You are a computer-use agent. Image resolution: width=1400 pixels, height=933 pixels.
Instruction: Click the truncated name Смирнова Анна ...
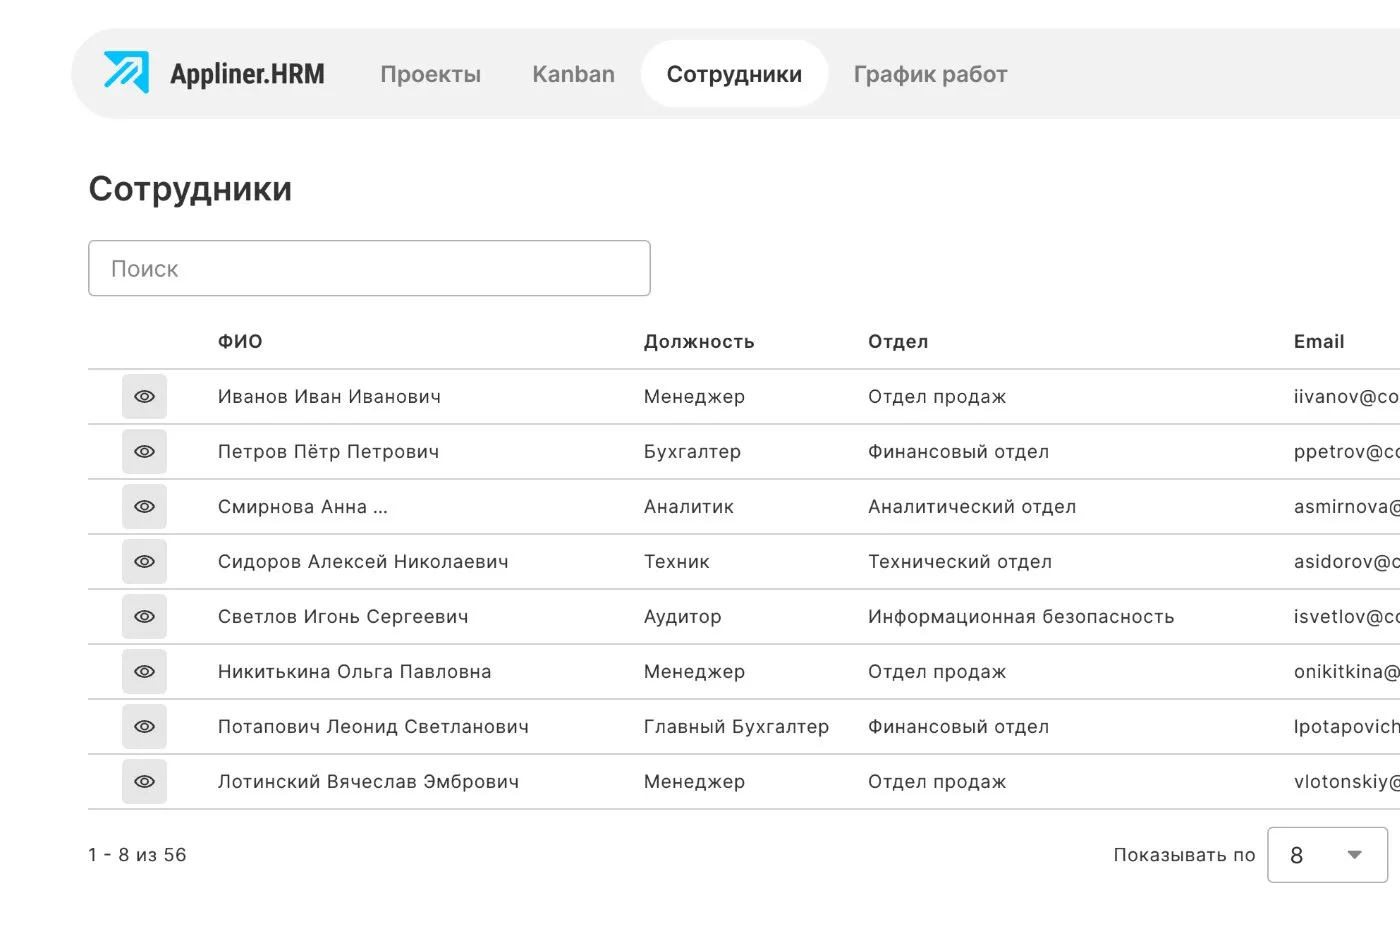(x=302, y=507)
